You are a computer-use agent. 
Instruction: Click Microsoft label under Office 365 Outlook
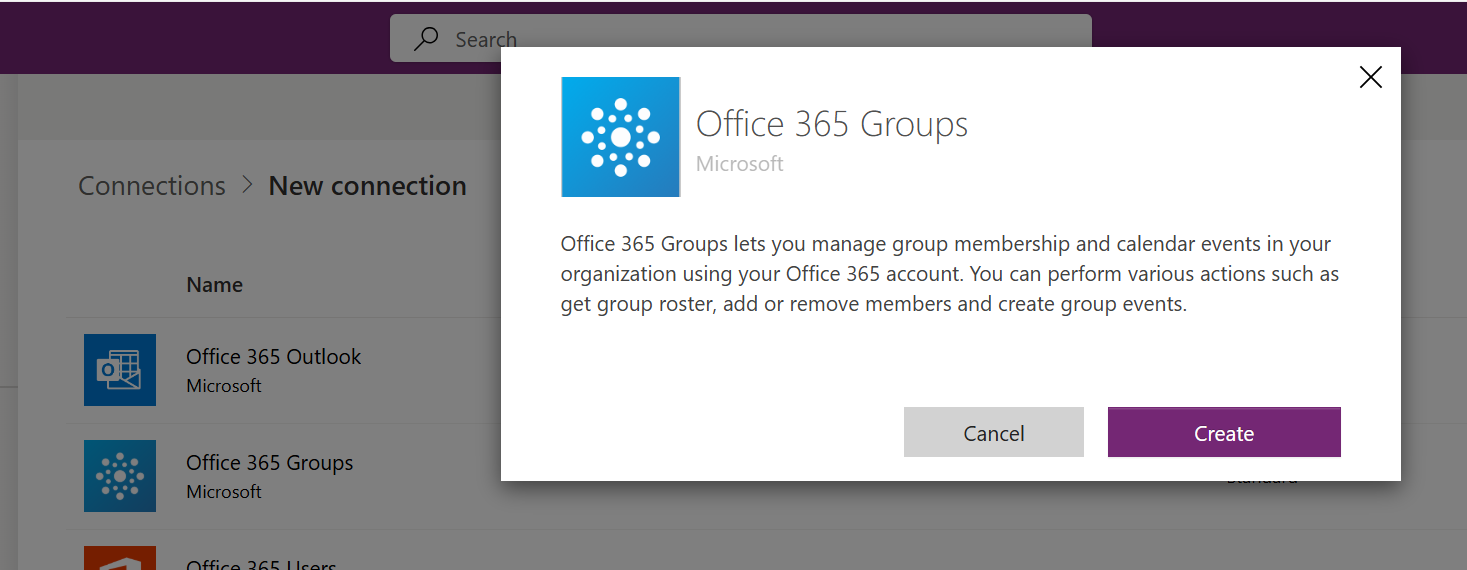click(x=224, y=386)
